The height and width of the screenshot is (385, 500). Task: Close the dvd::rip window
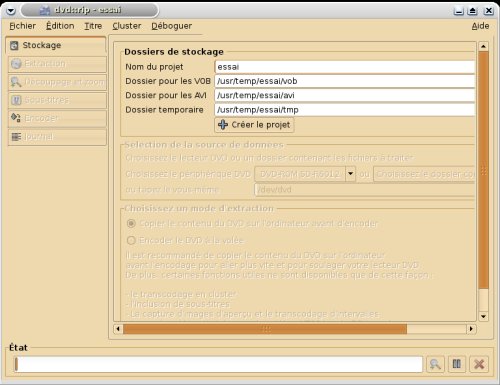pos(489,11)
